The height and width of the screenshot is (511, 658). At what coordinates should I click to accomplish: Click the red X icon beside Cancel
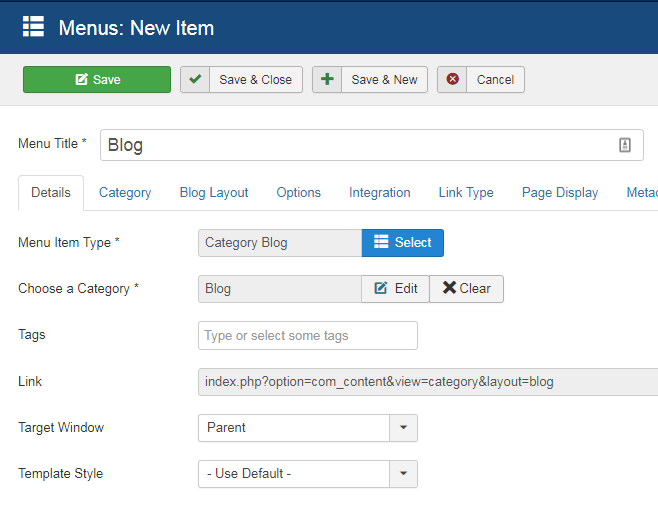(452, 79)
